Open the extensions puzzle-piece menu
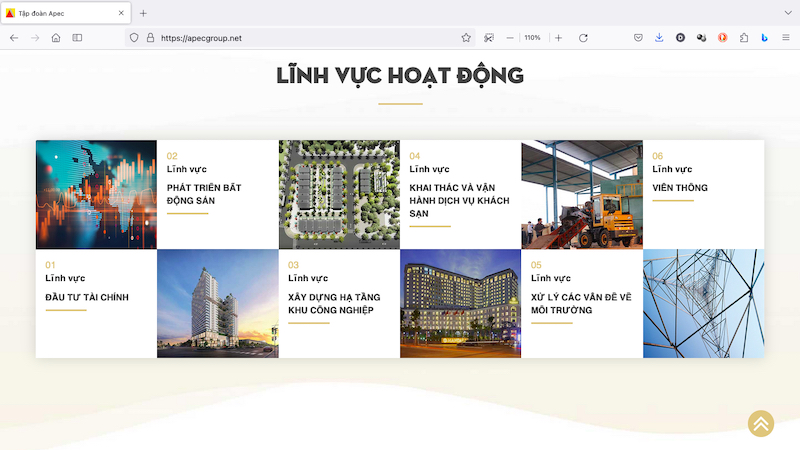 [744, 38]
